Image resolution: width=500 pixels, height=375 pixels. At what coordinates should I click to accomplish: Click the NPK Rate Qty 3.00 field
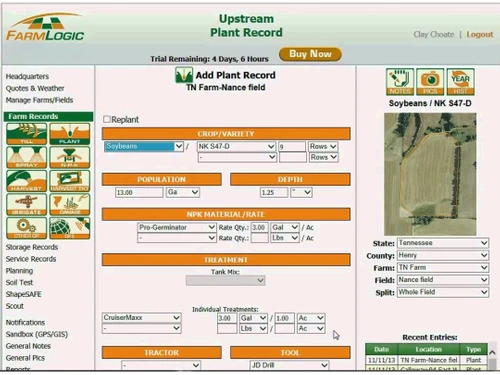[x=259, y=227]
